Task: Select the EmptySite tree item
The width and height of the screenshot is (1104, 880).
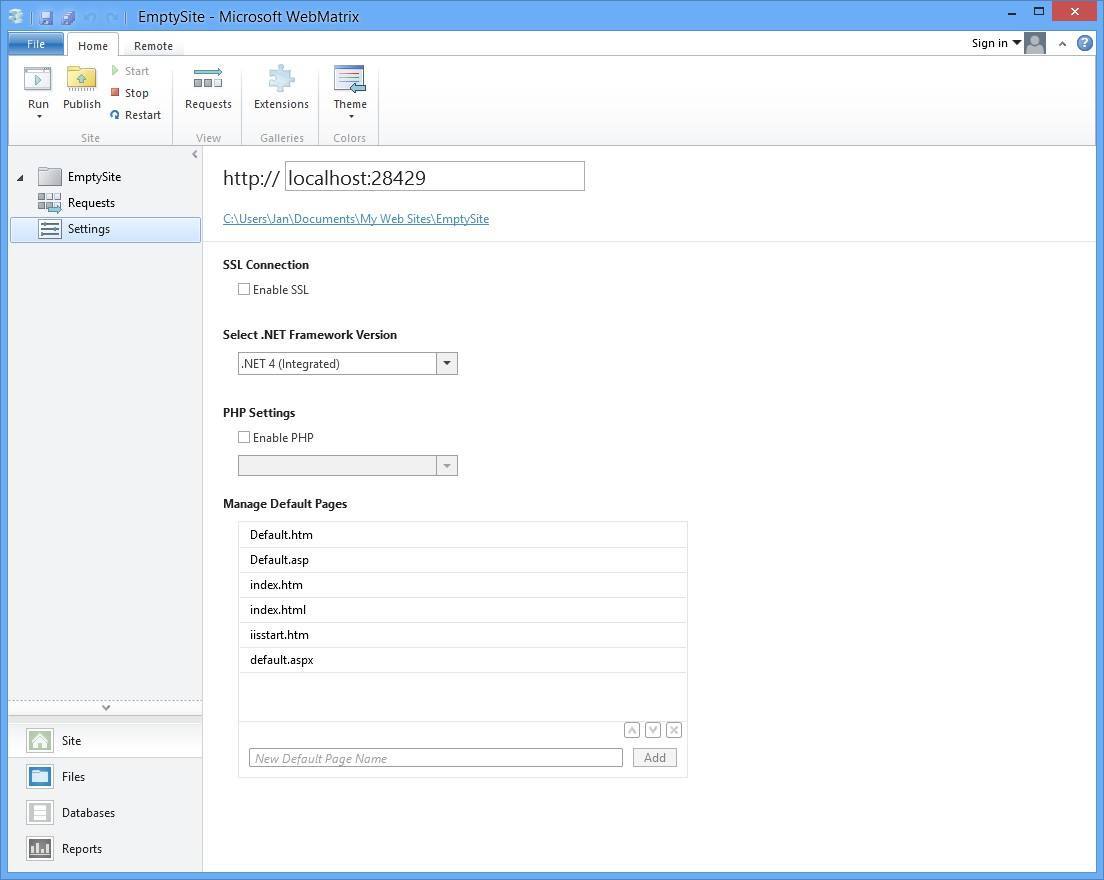Action: click(x=94, y=177)
